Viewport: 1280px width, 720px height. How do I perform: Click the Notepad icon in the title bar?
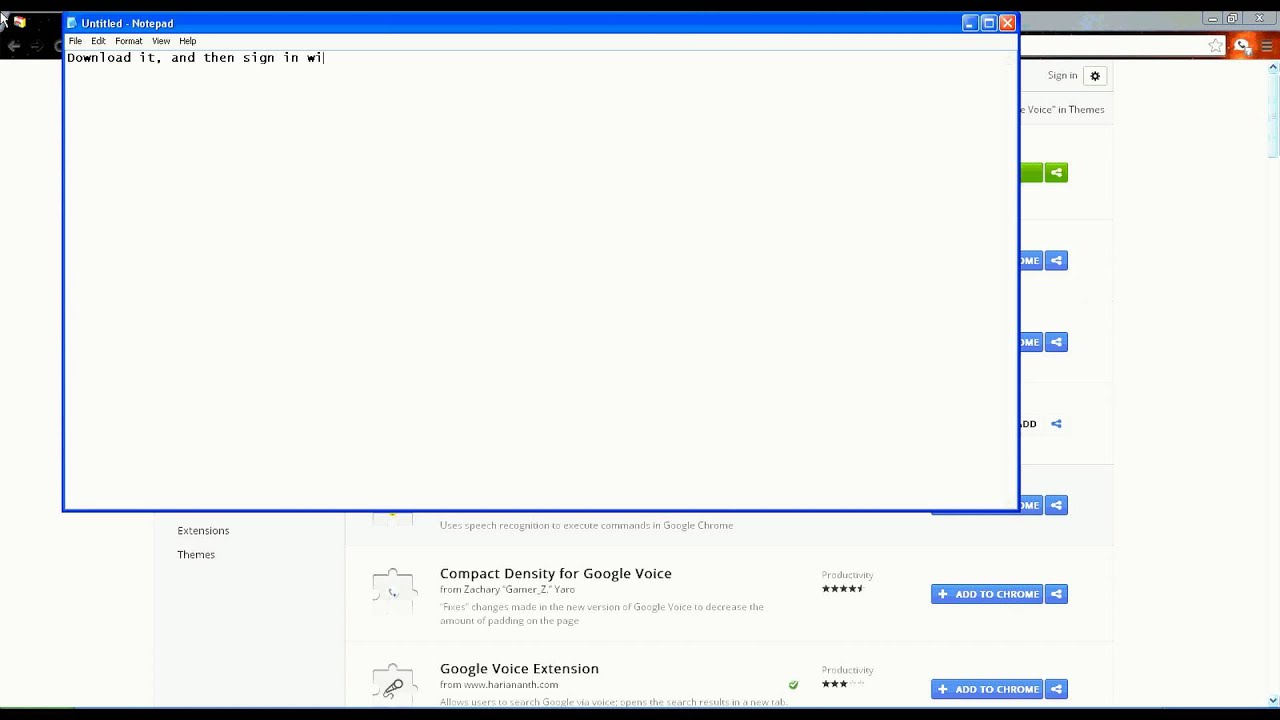(72, 23)
